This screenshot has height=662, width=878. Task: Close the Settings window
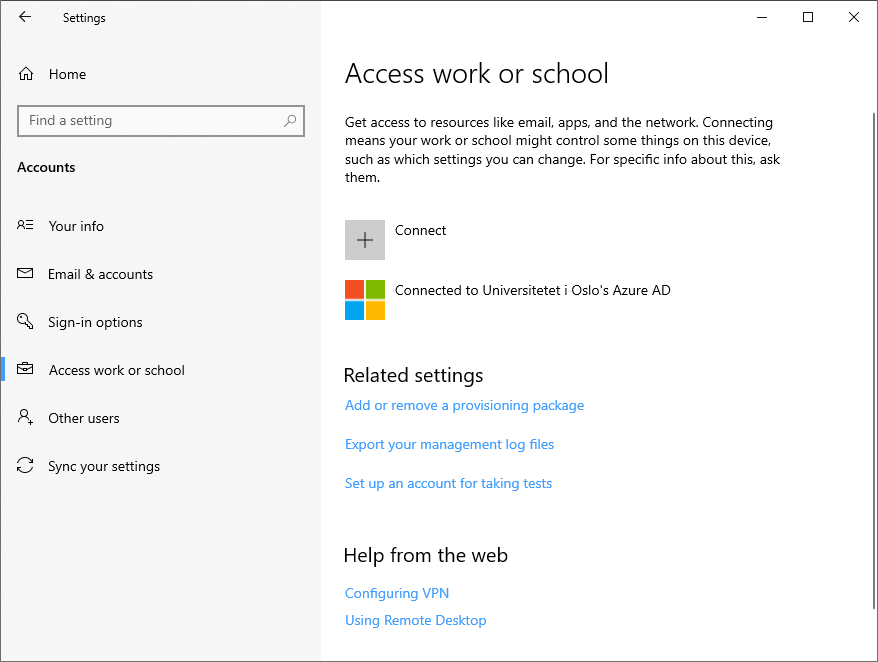853,17
